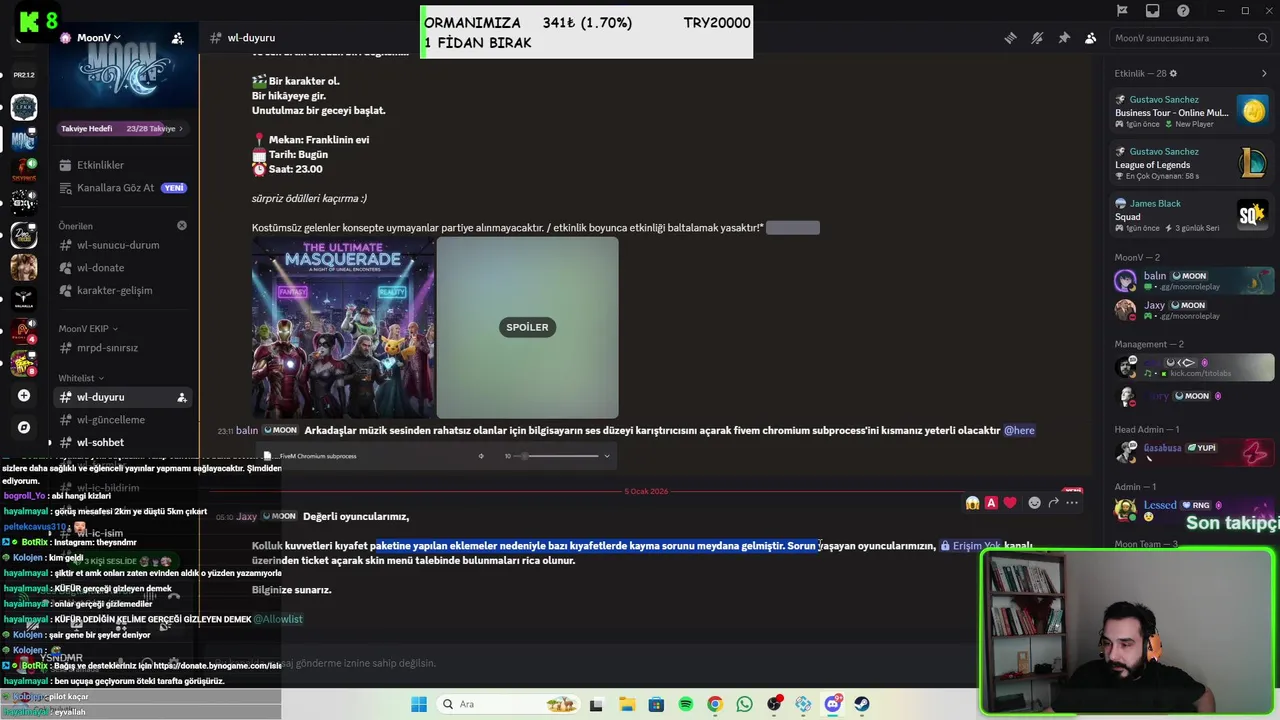The image size is (1280, 720).
Task: Launch Spotify from the taskbar
Action: click(x=686, y=704)
